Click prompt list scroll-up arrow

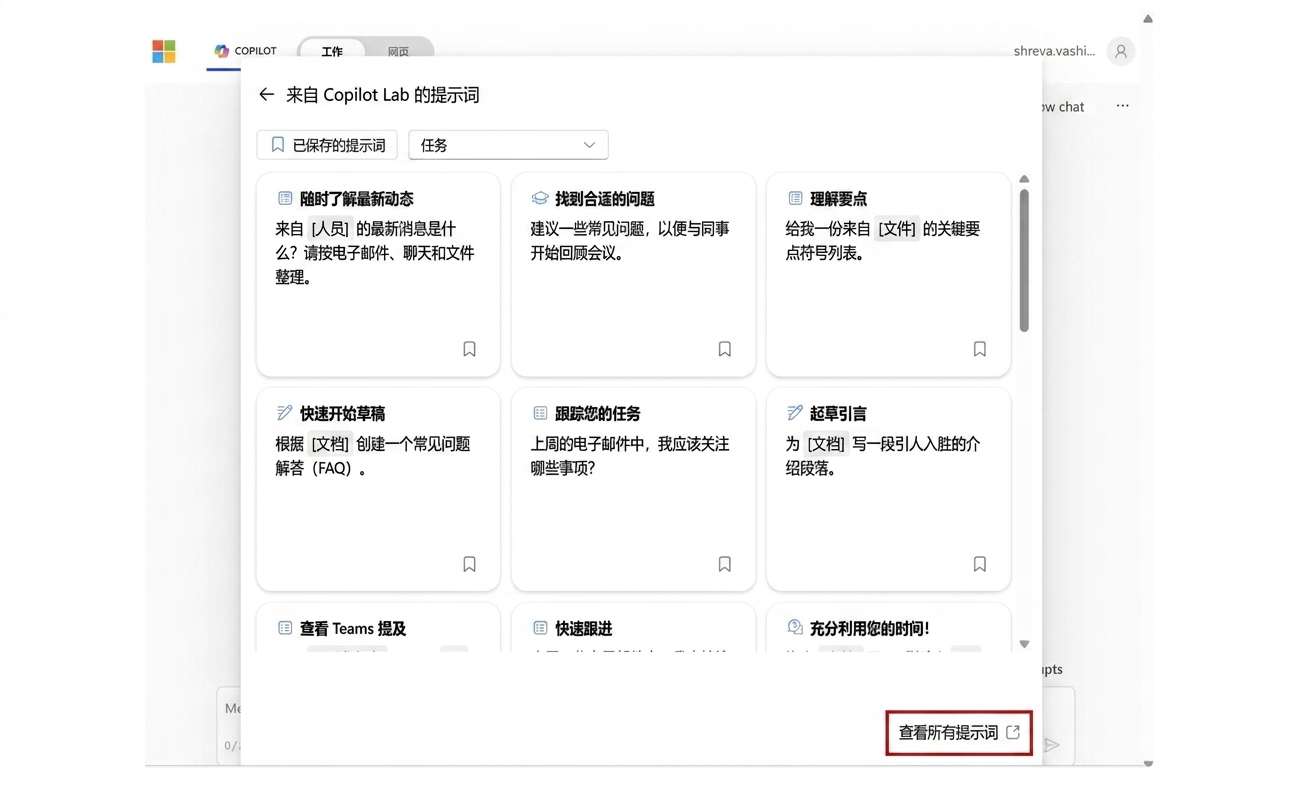click(x=1024, y=179)
